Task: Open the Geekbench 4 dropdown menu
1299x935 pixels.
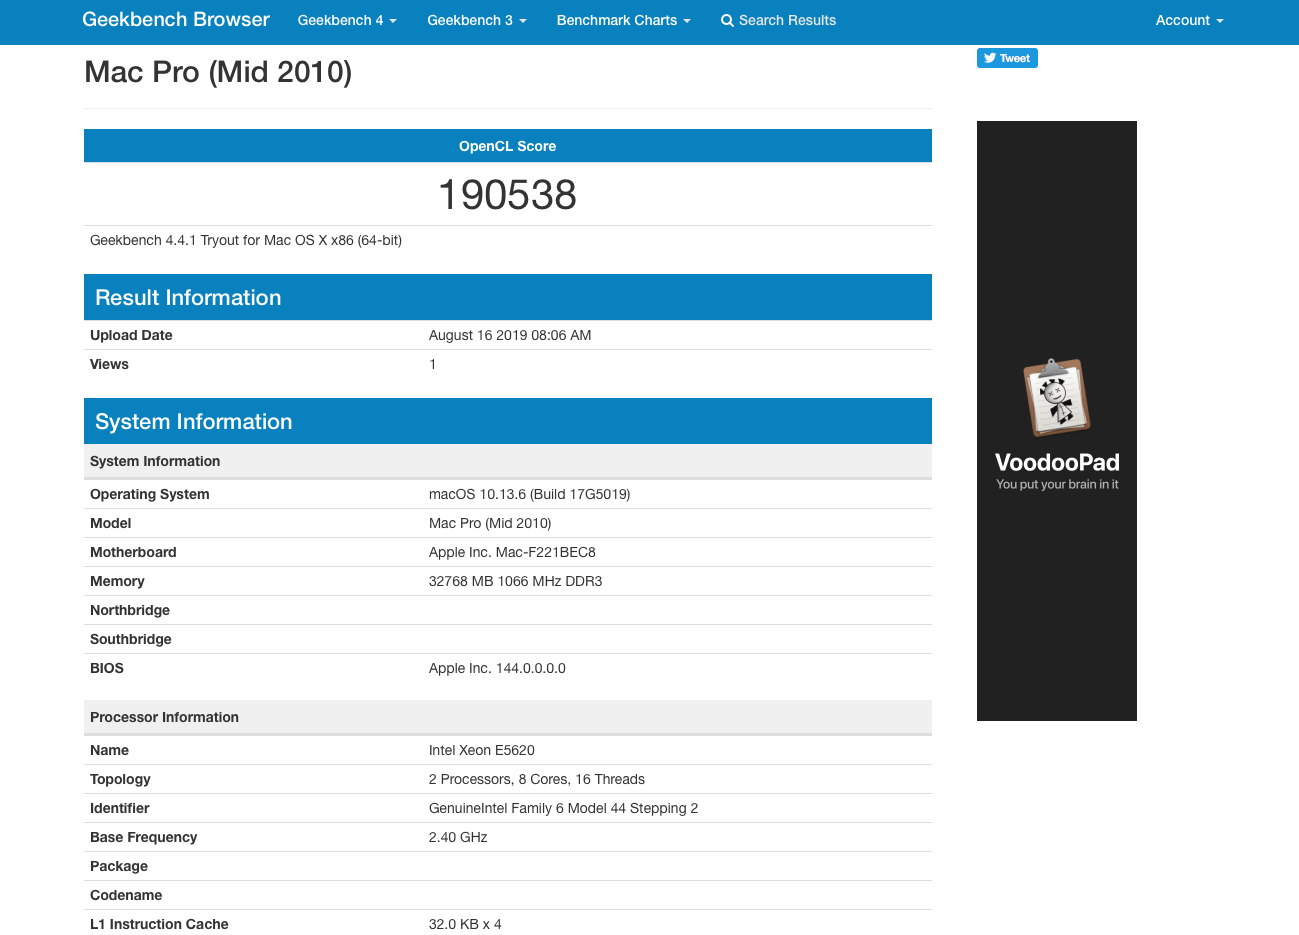Action: 347,20
